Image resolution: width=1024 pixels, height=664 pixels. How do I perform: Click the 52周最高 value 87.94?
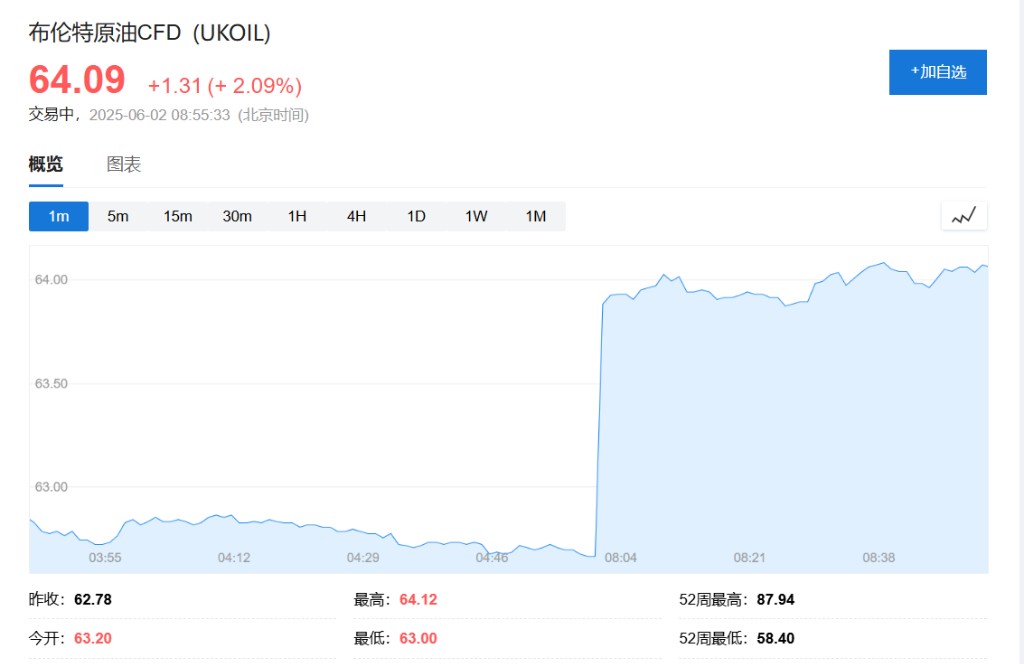(x=776, y=599)
